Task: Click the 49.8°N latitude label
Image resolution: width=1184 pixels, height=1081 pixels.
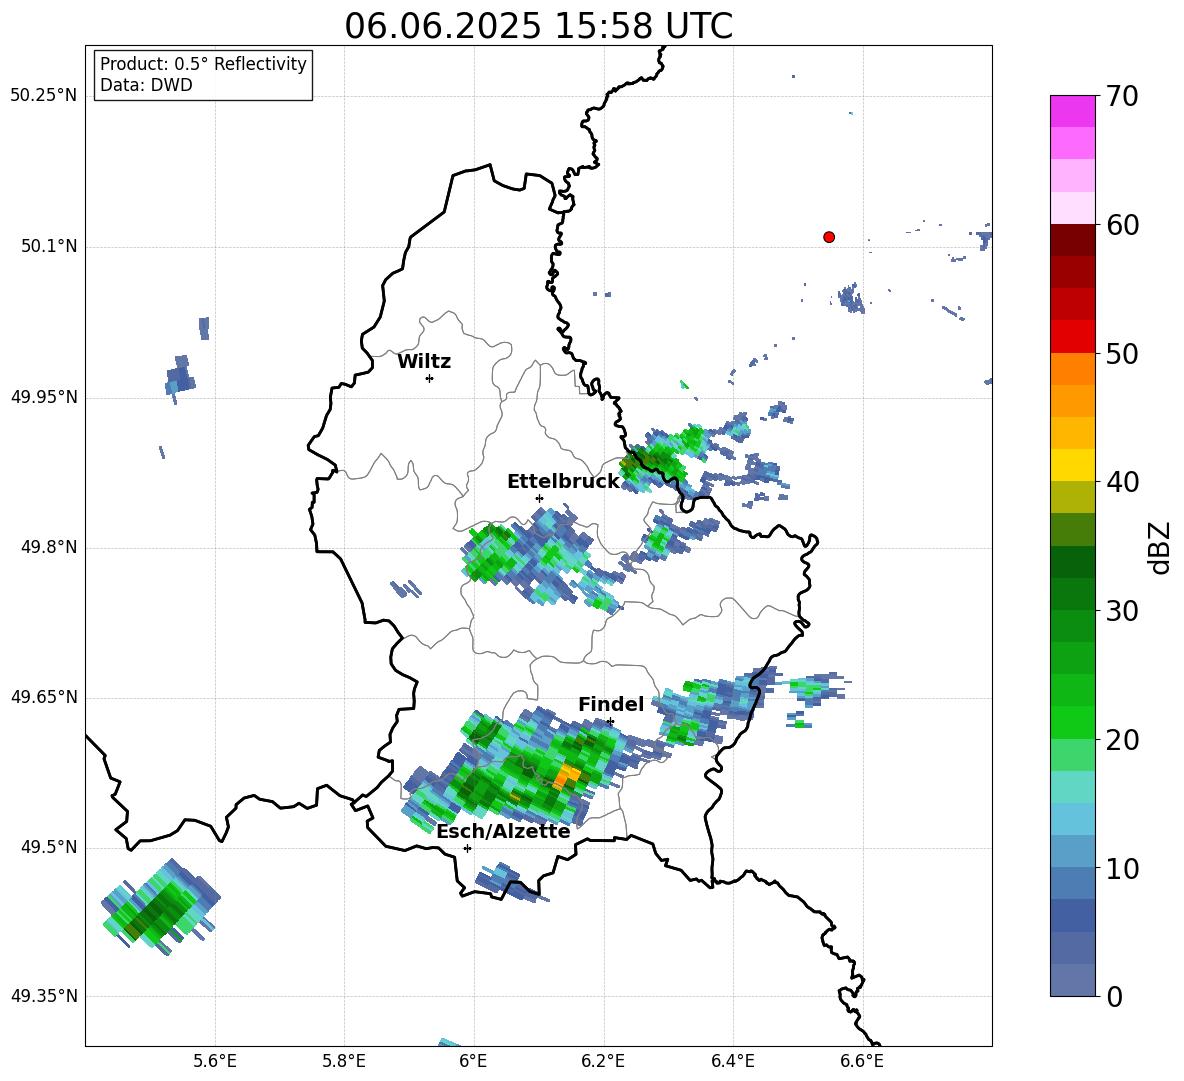Action: click(x=49, y=547)
